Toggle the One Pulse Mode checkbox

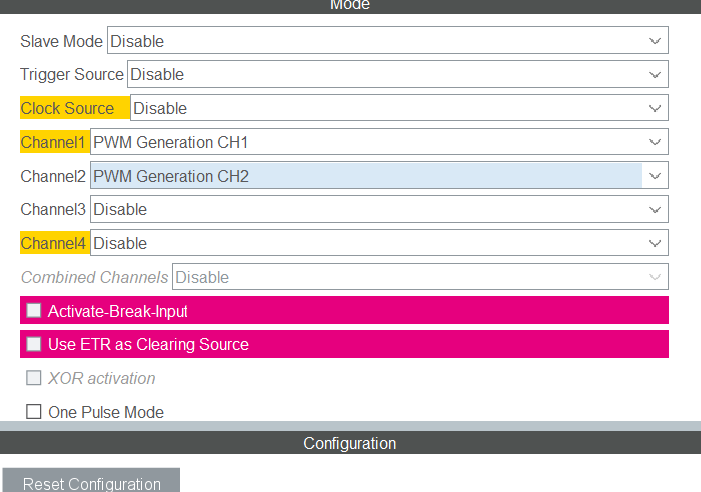[x=34, y=412]
